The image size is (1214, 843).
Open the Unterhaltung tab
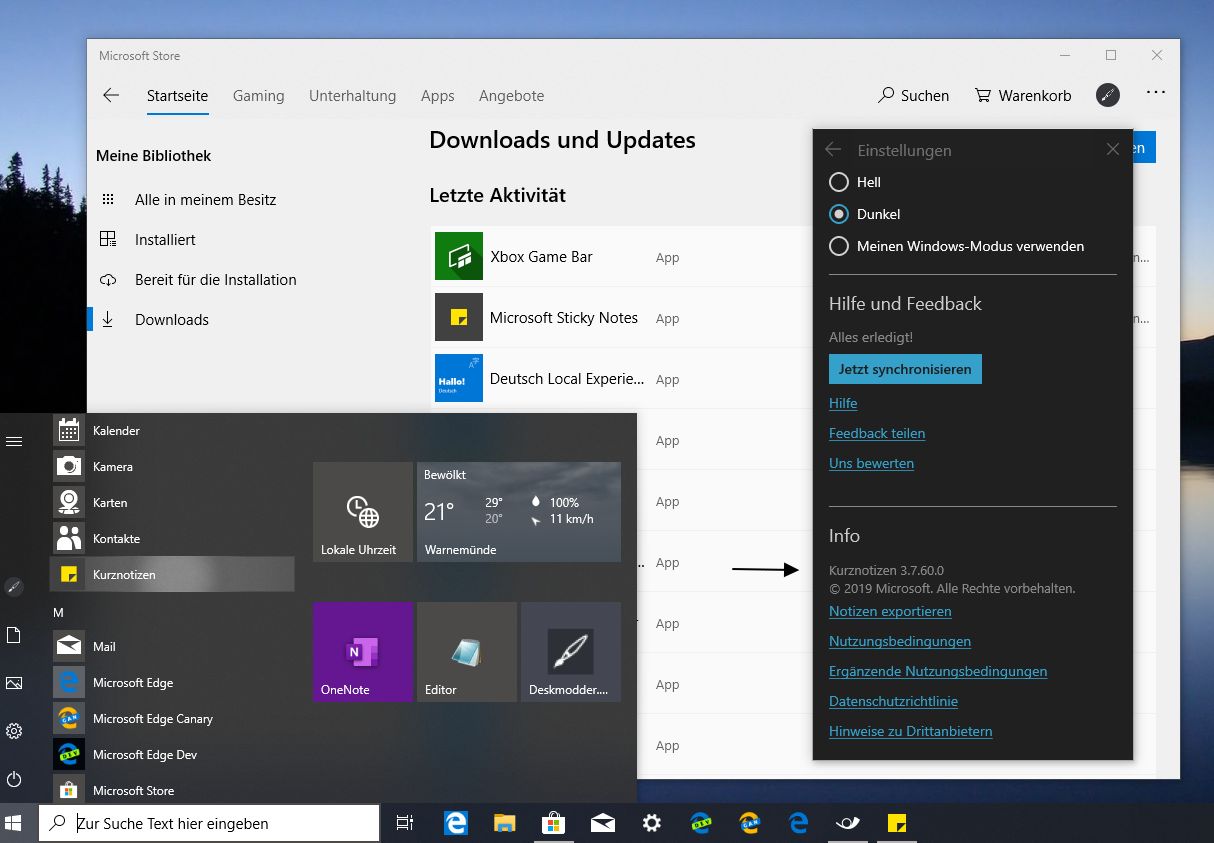click(352, 96)
